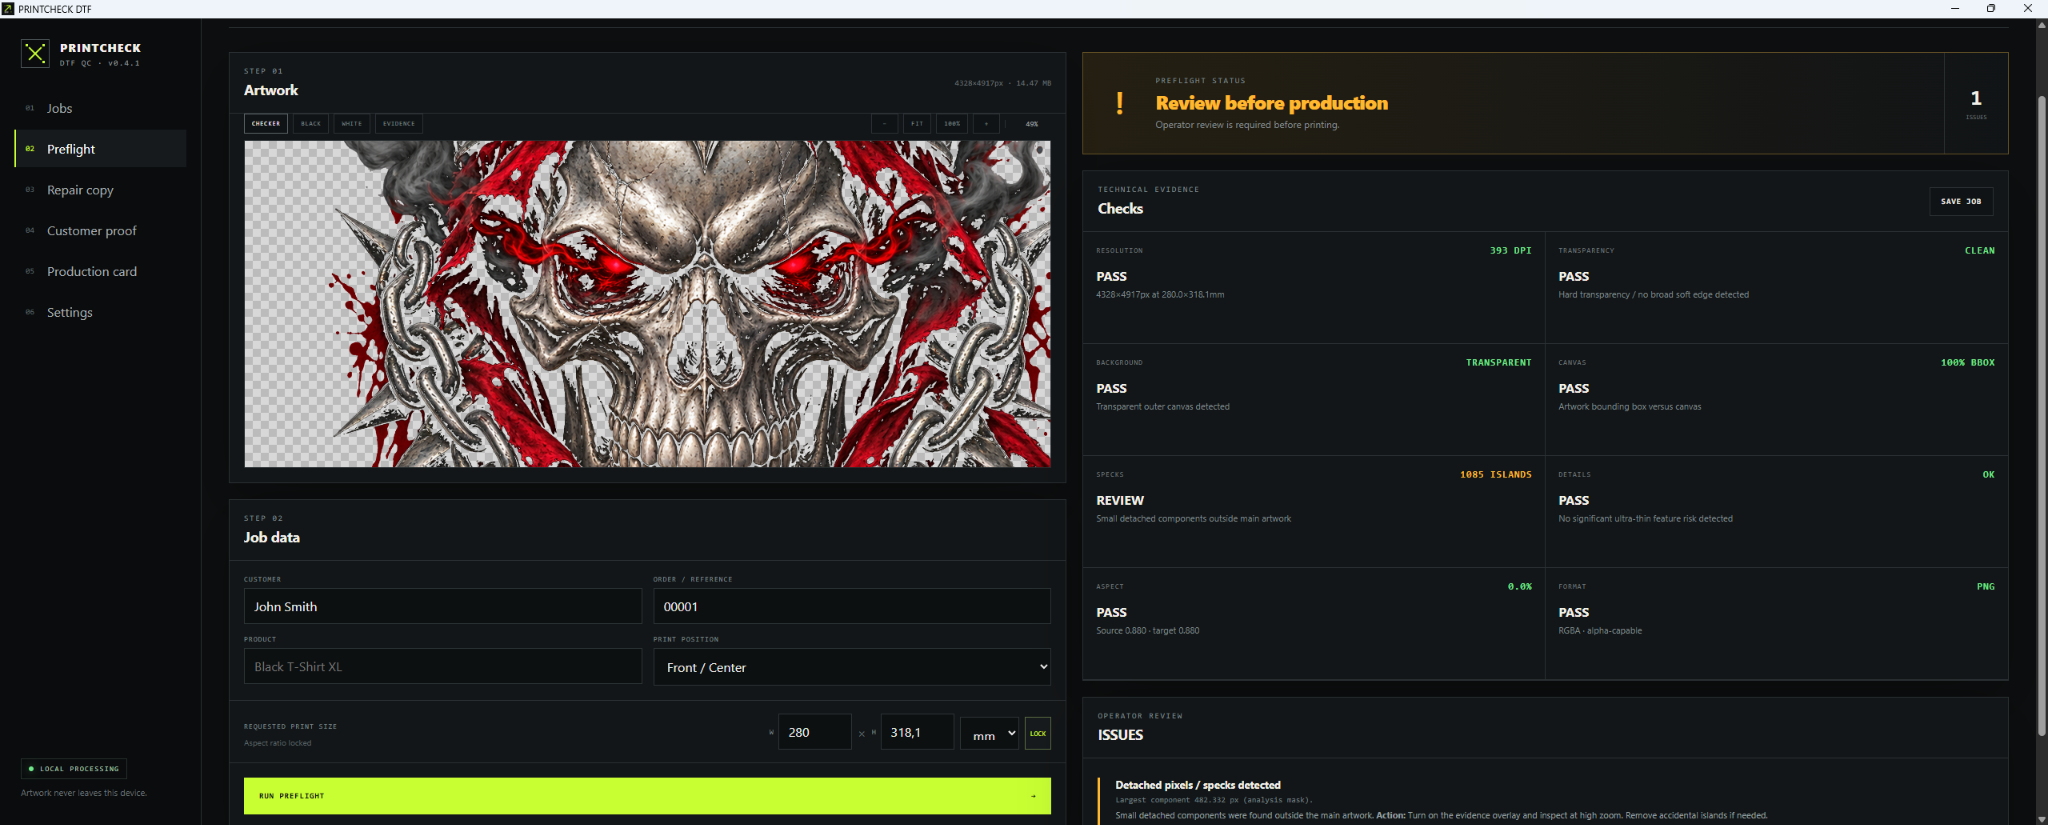This screenshot has width=2048, height=825.
Task: Click the Save Job button
Action: (1961, 201)
